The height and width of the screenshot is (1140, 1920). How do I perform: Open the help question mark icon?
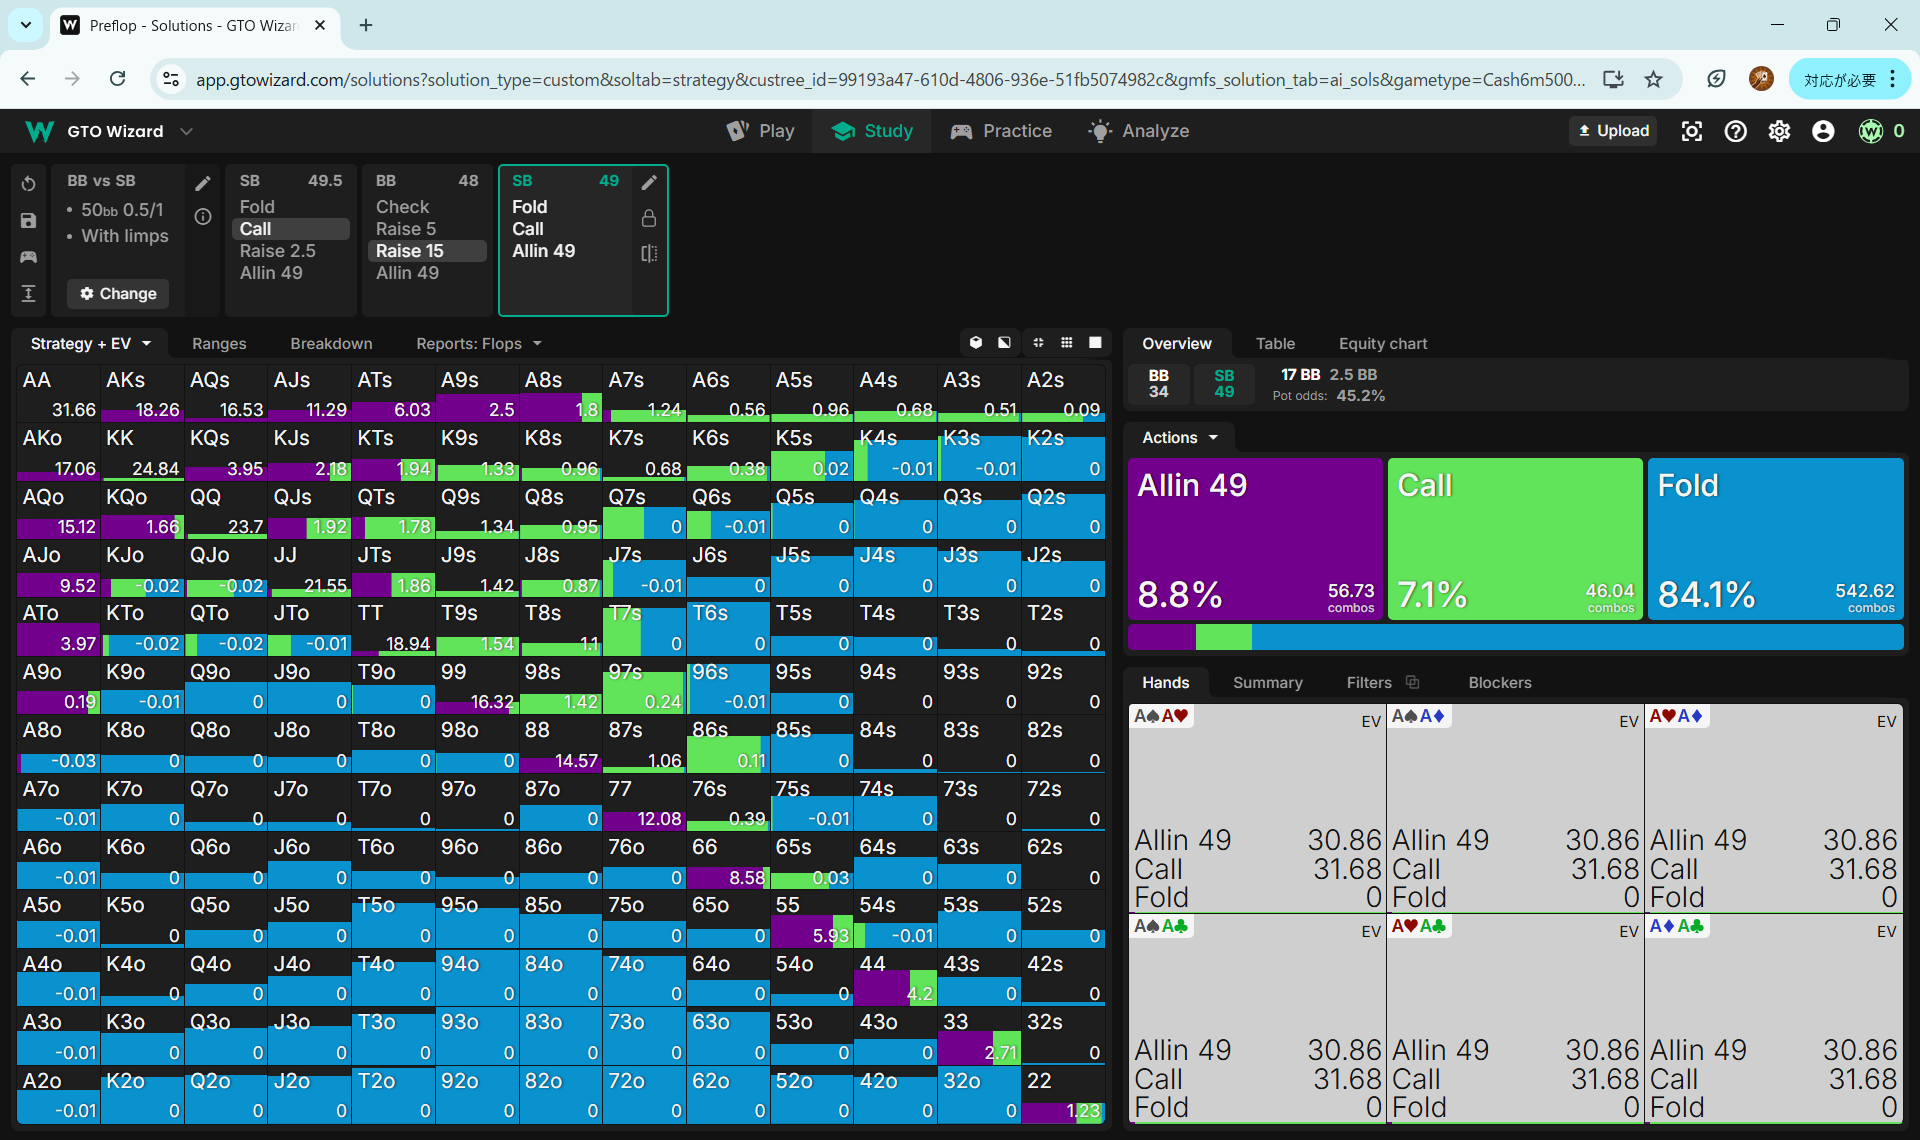[x=1735, y=131]
